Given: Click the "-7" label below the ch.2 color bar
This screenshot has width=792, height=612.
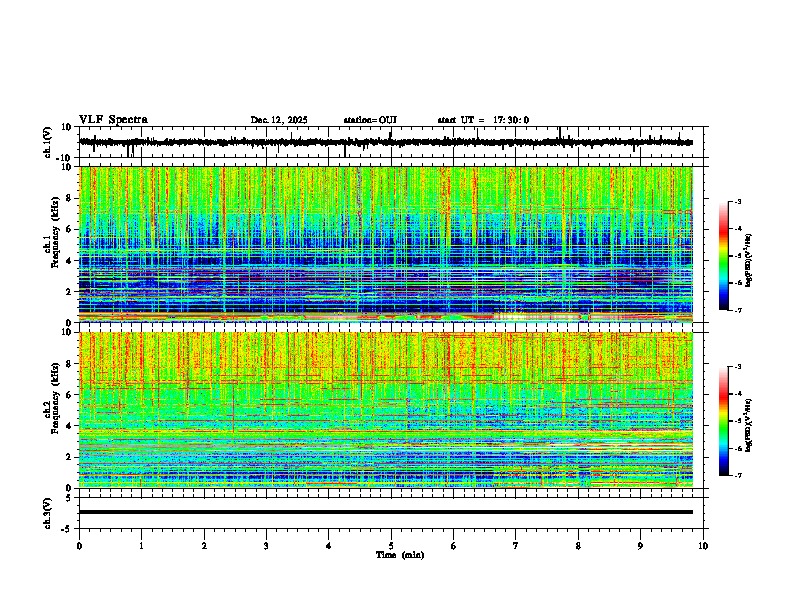Looking at the screenshot, I should tap(737, 475).
